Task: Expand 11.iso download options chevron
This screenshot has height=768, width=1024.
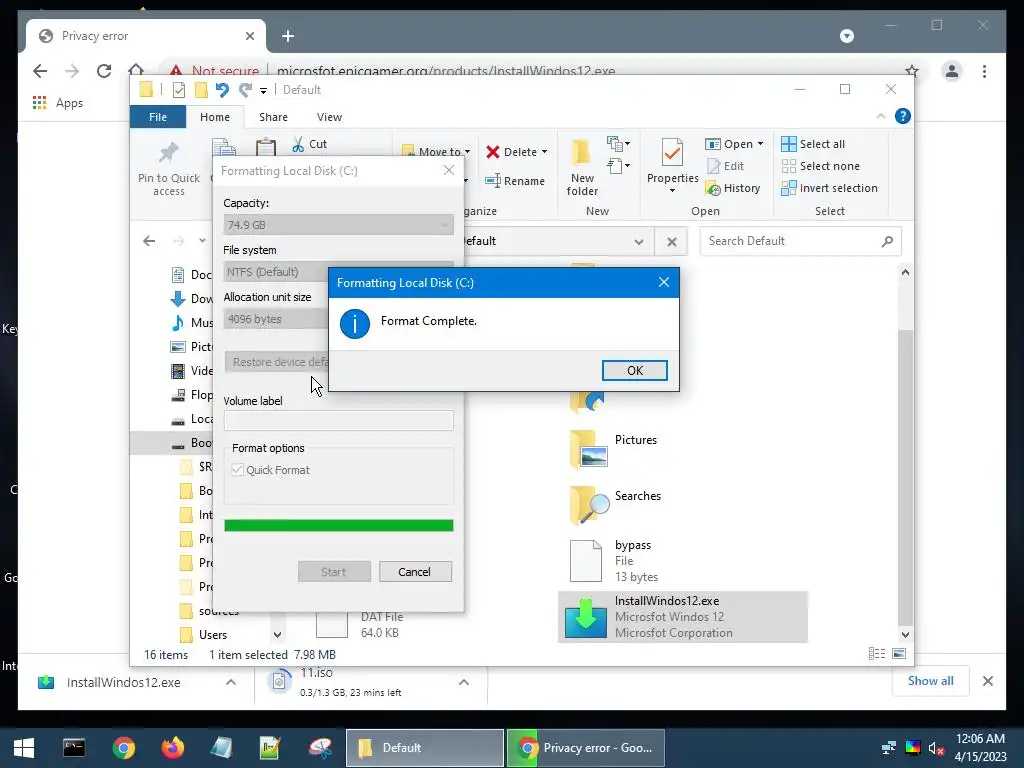Action: click(x=464, y=682)
